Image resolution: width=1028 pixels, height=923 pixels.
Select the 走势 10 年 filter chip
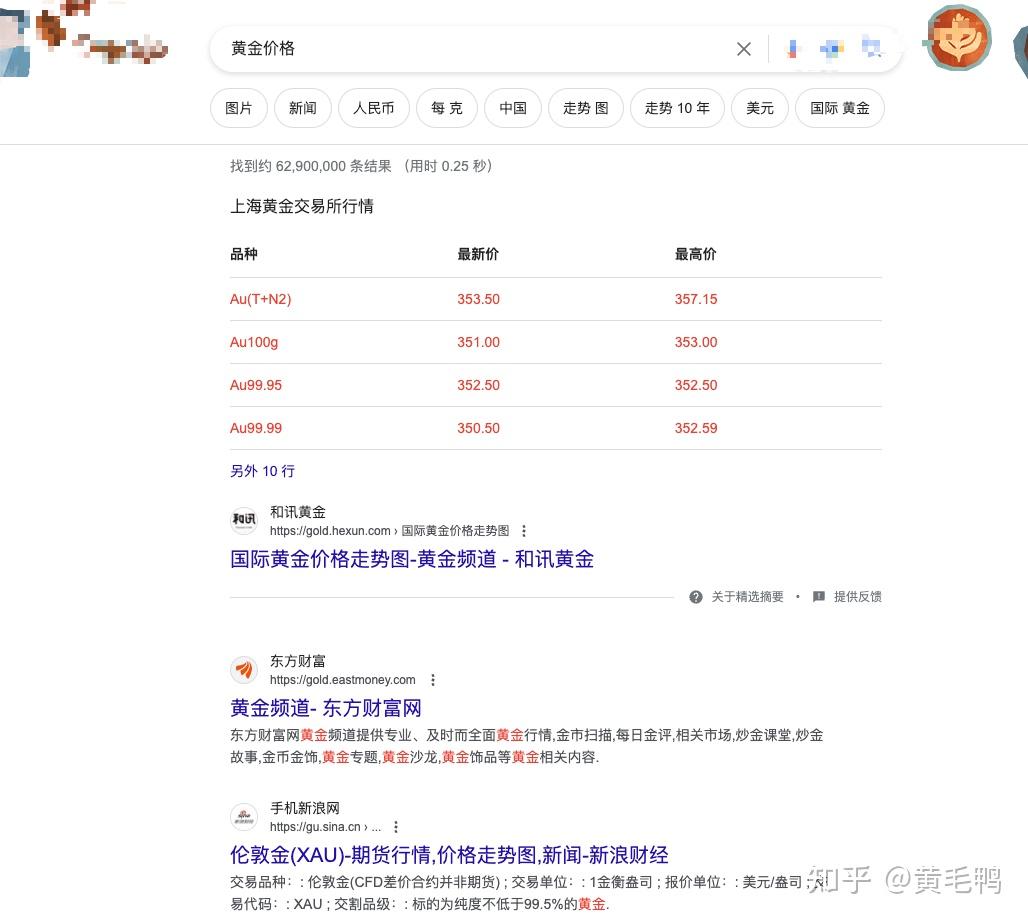(x=677, y=108)
